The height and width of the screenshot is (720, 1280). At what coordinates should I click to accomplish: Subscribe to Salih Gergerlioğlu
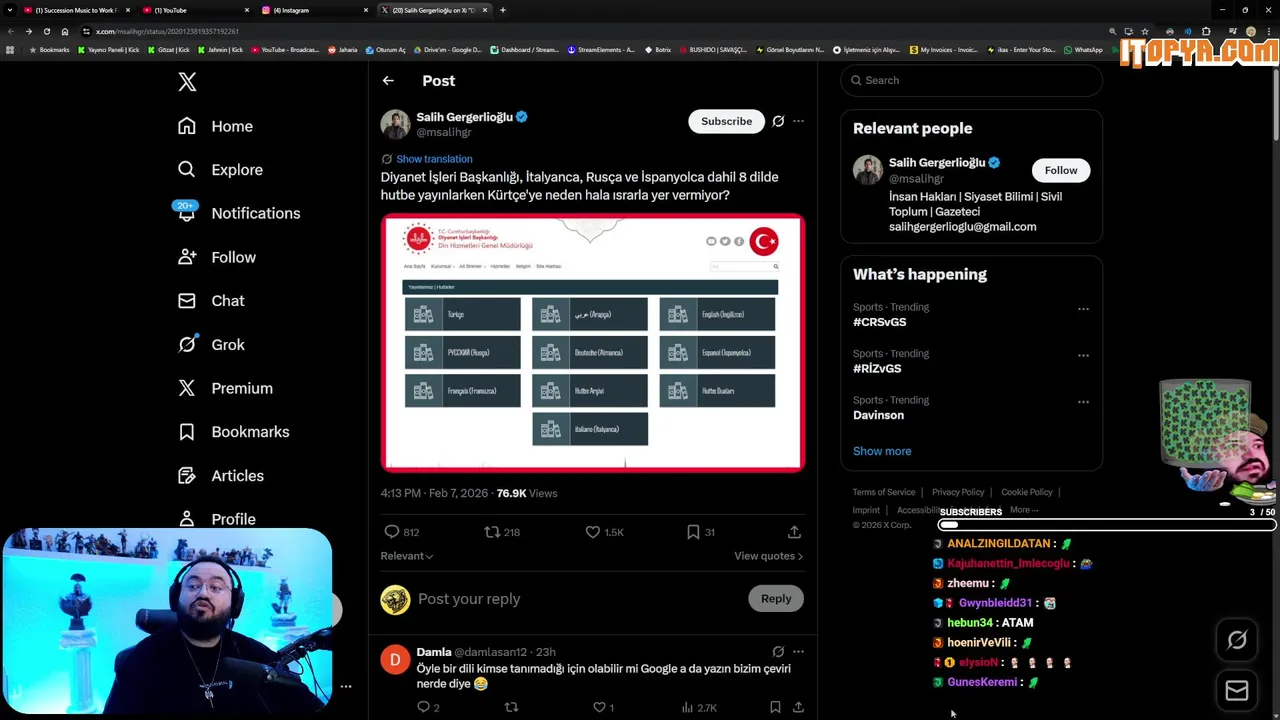pyautogui.click(x=726, y=121)
